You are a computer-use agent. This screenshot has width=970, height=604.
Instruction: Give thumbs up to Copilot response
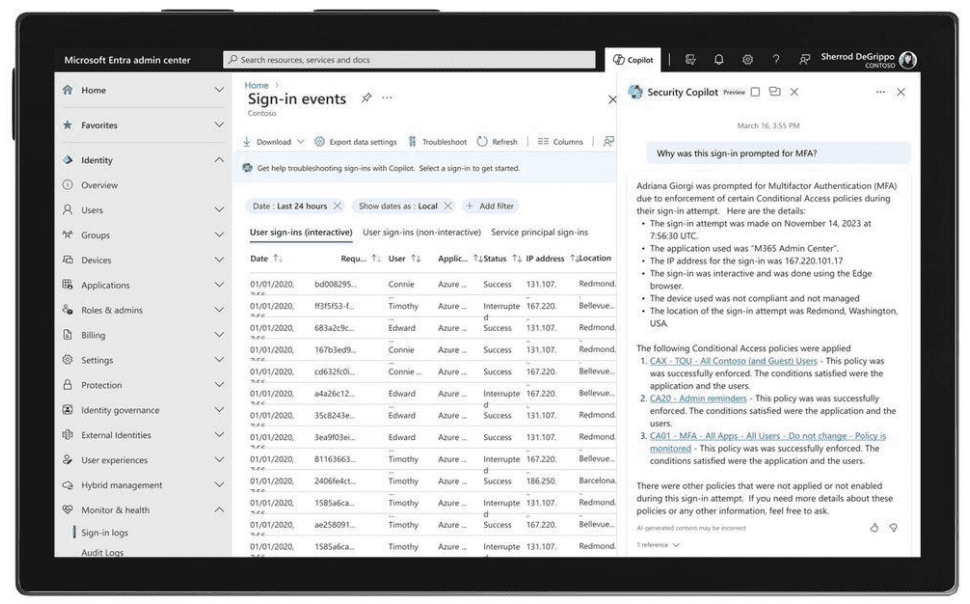tap(873, 527)
